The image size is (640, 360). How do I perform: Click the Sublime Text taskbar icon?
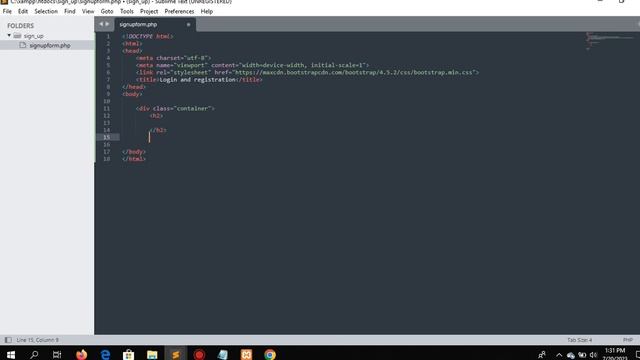[x=176, y=354]
